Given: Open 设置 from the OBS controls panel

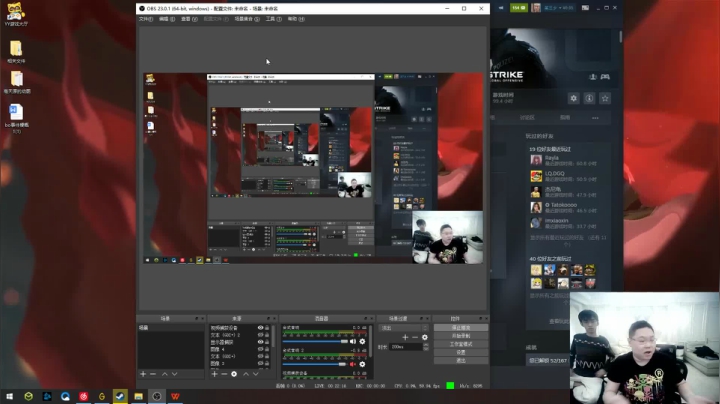Looking at the screenshot, I should (x=461, y=353).
